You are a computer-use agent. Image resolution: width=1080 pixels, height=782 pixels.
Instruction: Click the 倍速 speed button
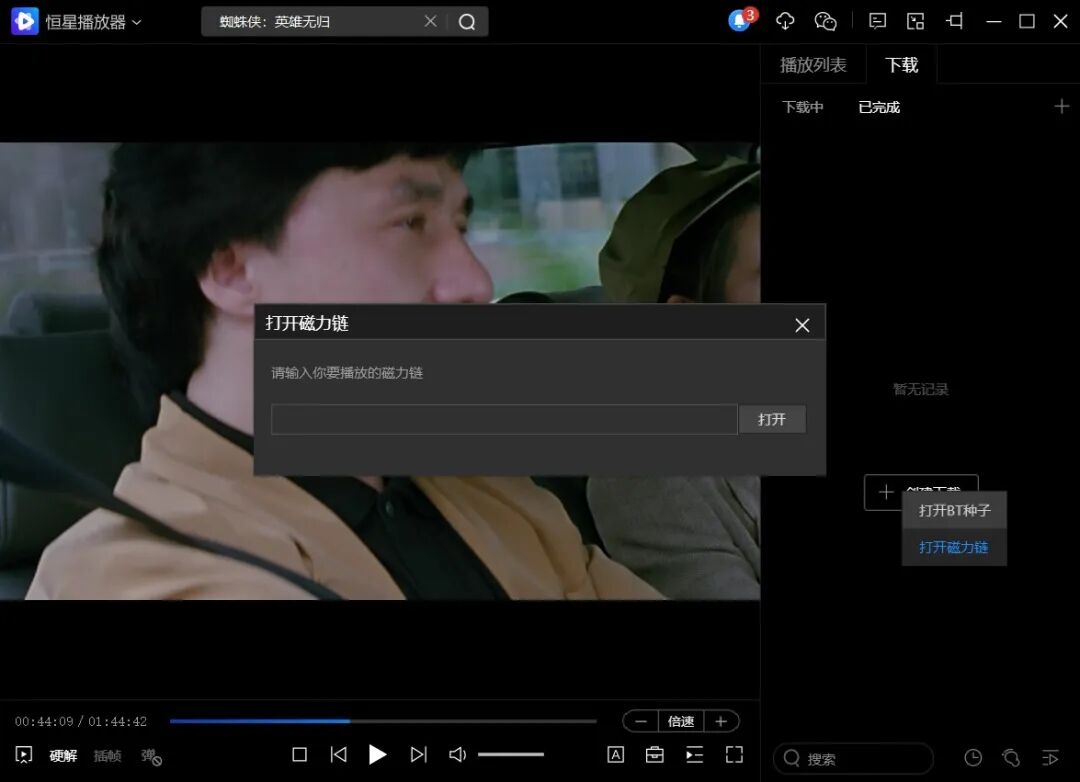(681, 721)
